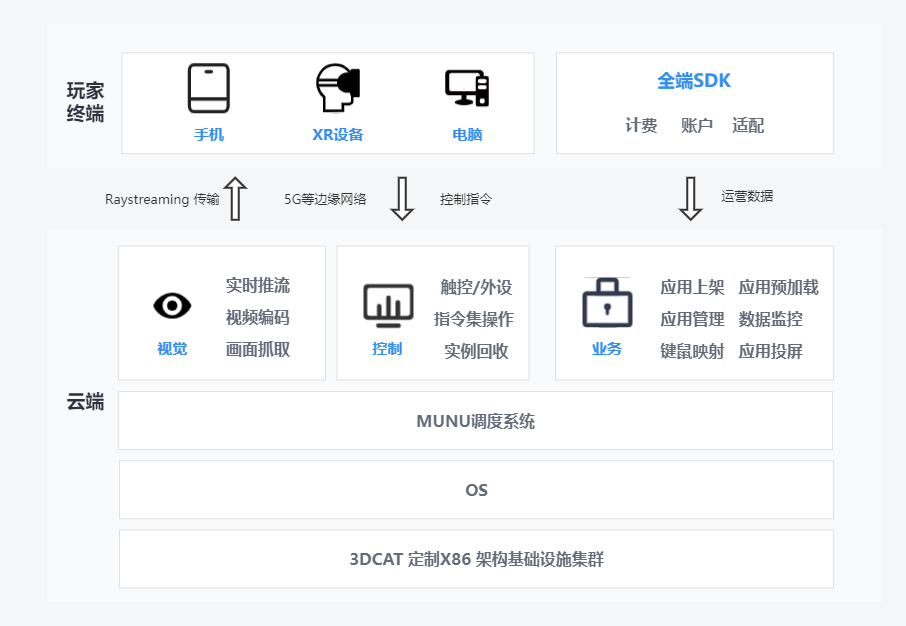The height and width of the screenshot is (626, 906).
Task: Click the 云端 section label
Action: coord(85,401)
